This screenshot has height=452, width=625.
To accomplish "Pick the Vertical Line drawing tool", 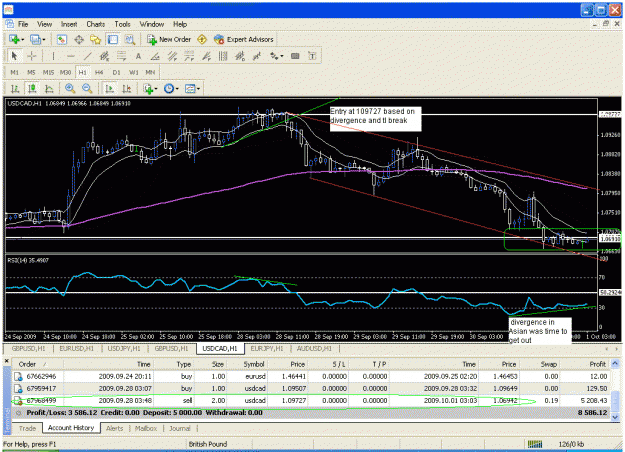I will pos(53,56).
